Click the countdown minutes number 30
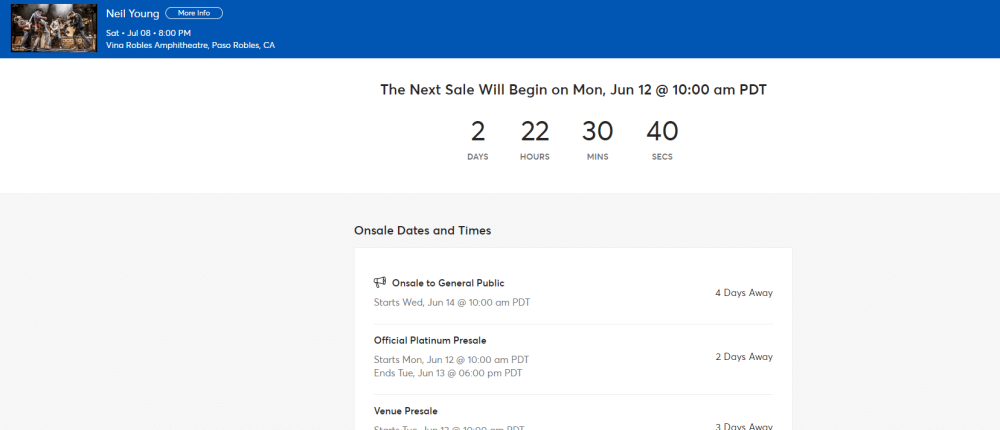This screenshot has width=1000, height=430. click(598, 131)
